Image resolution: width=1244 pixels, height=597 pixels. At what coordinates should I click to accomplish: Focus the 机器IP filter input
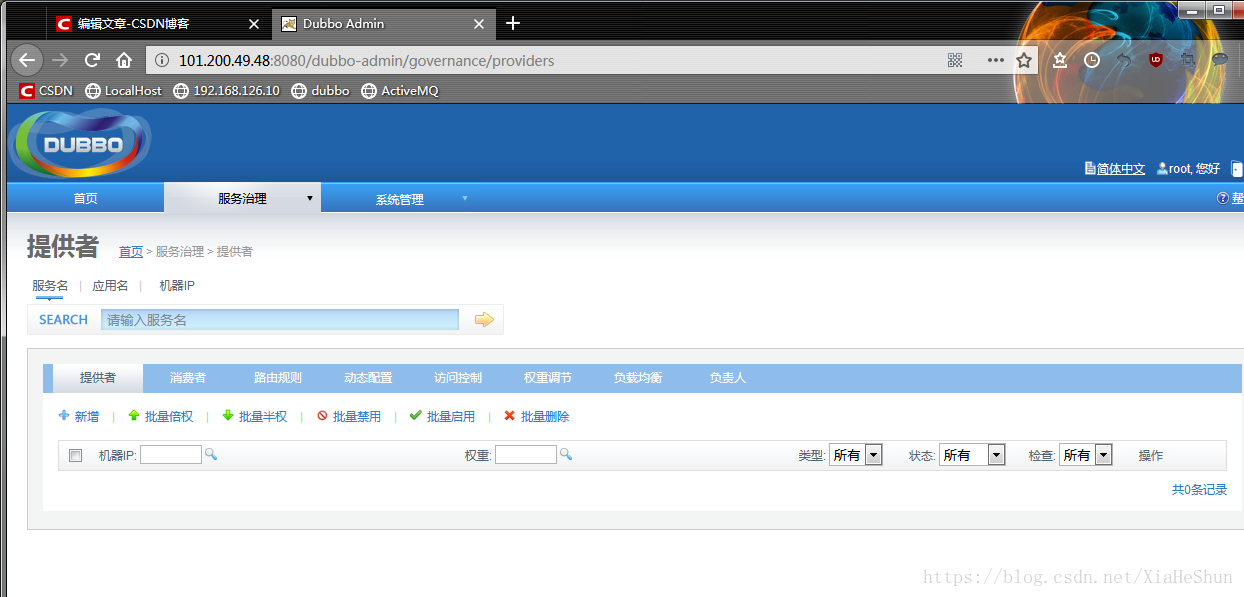pos(171,455)
